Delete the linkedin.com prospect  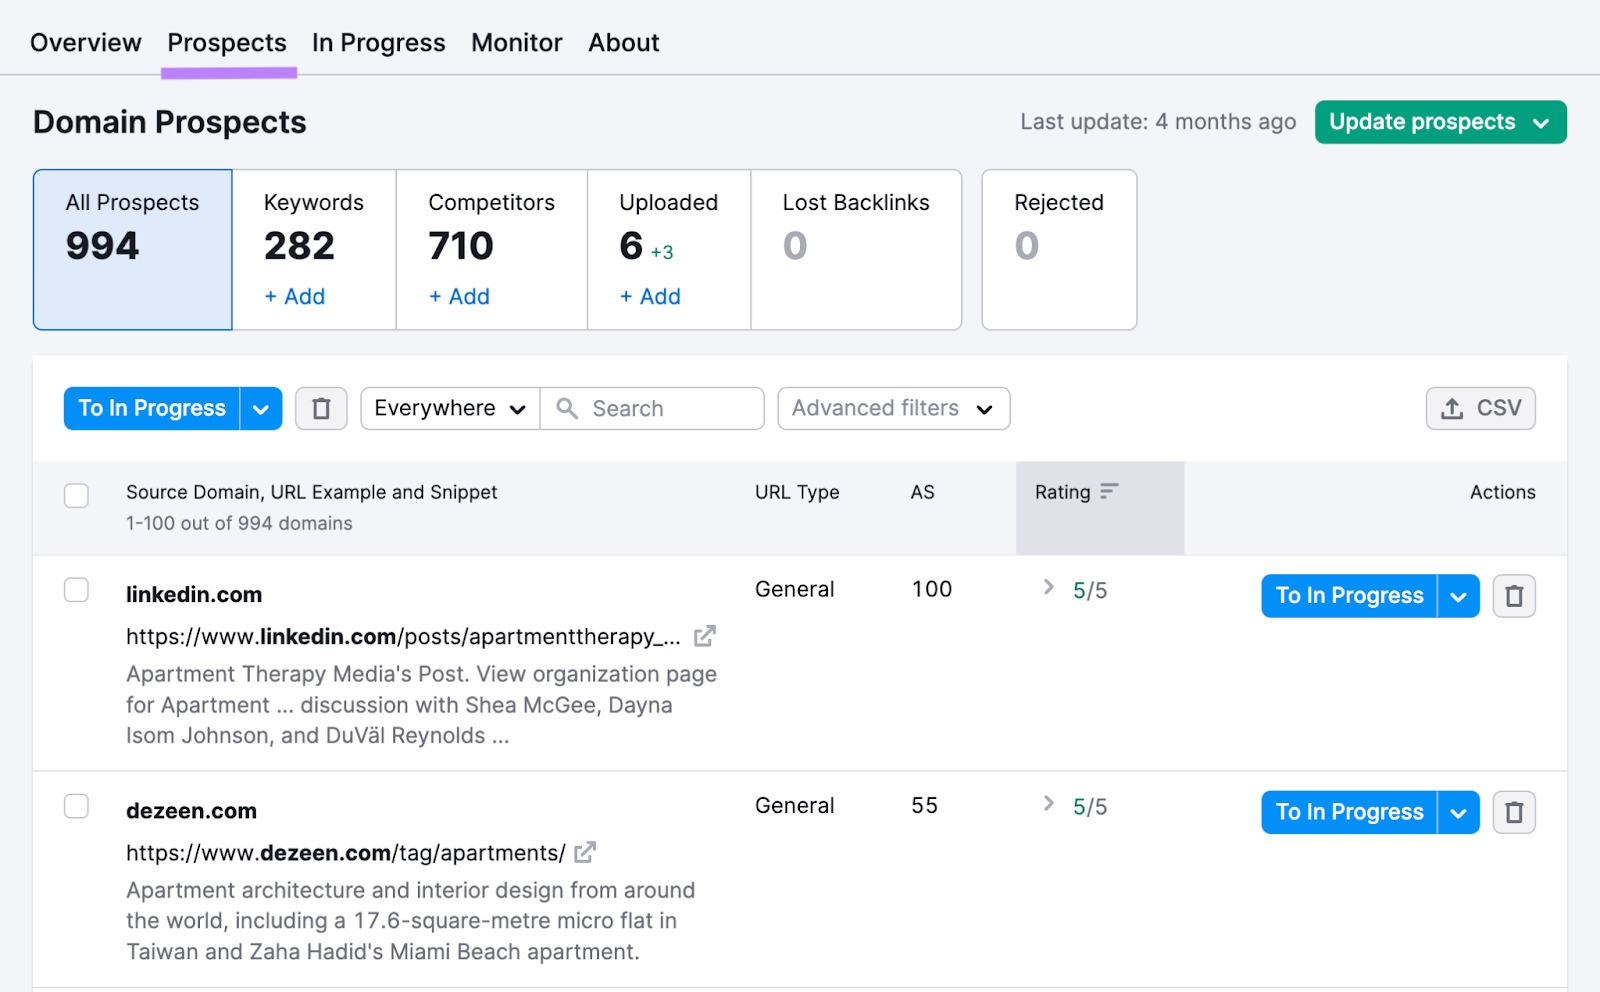[1514, 595]
